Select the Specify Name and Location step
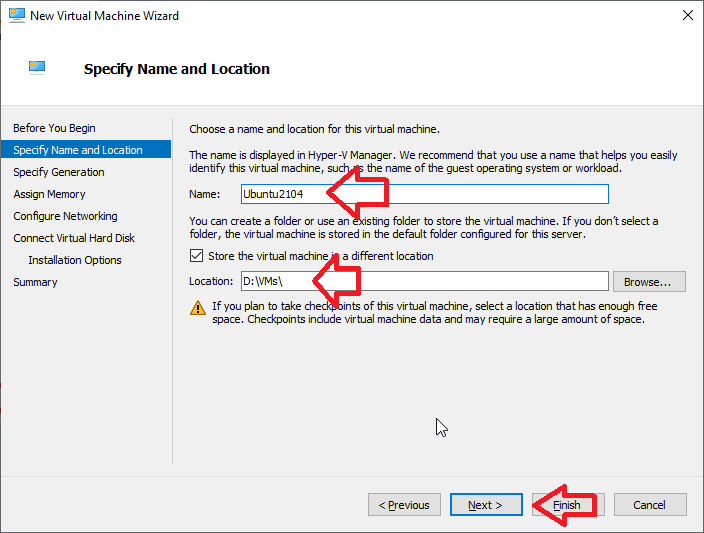Screen dimensions: 704x533 (x=78, y=150)
